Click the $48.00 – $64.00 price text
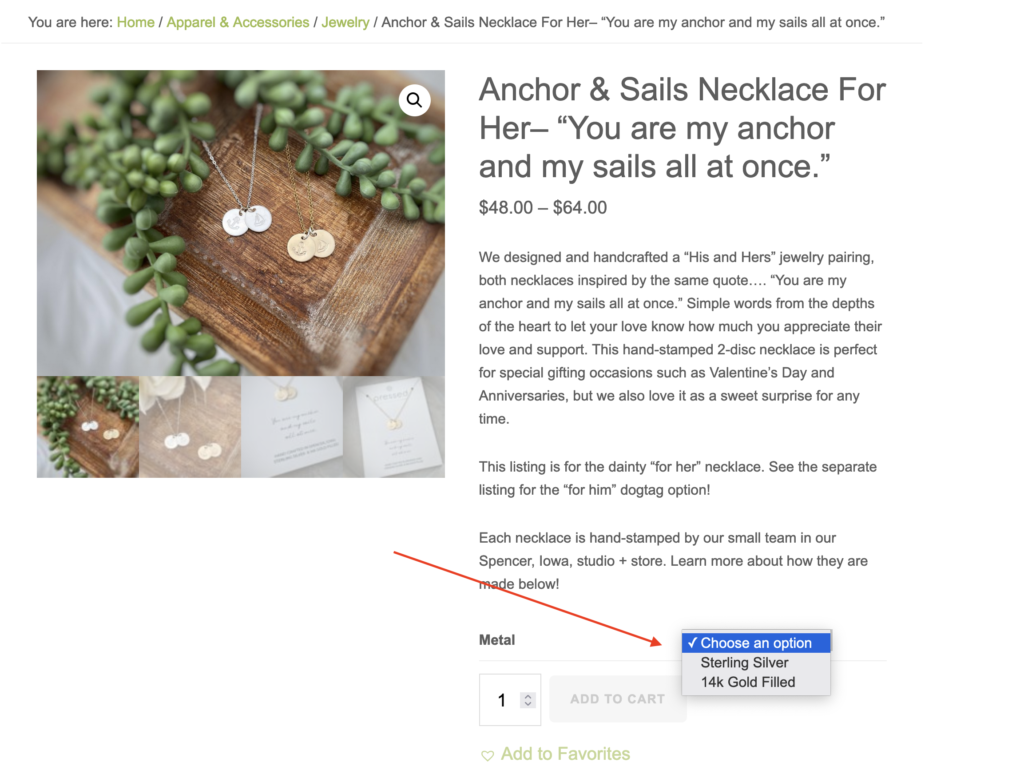Viewport: 1024px width, 770px height. 543,208
